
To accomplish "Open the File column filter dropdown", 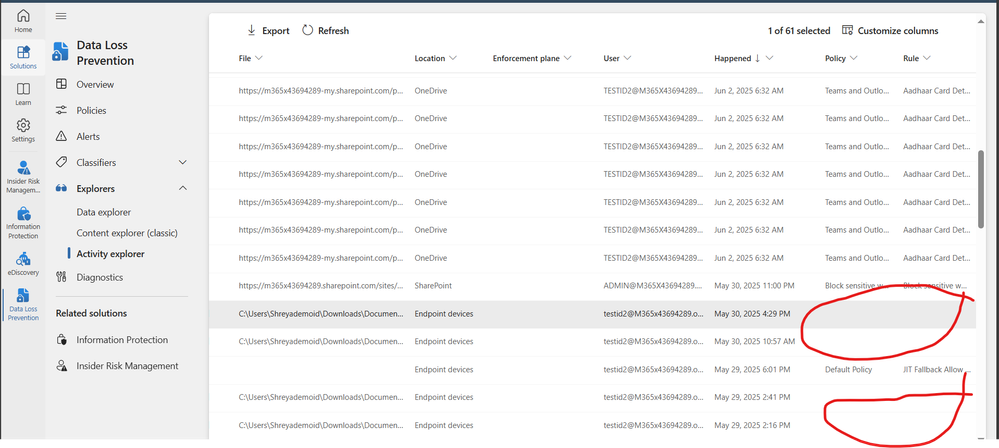I will click(259, 58).
